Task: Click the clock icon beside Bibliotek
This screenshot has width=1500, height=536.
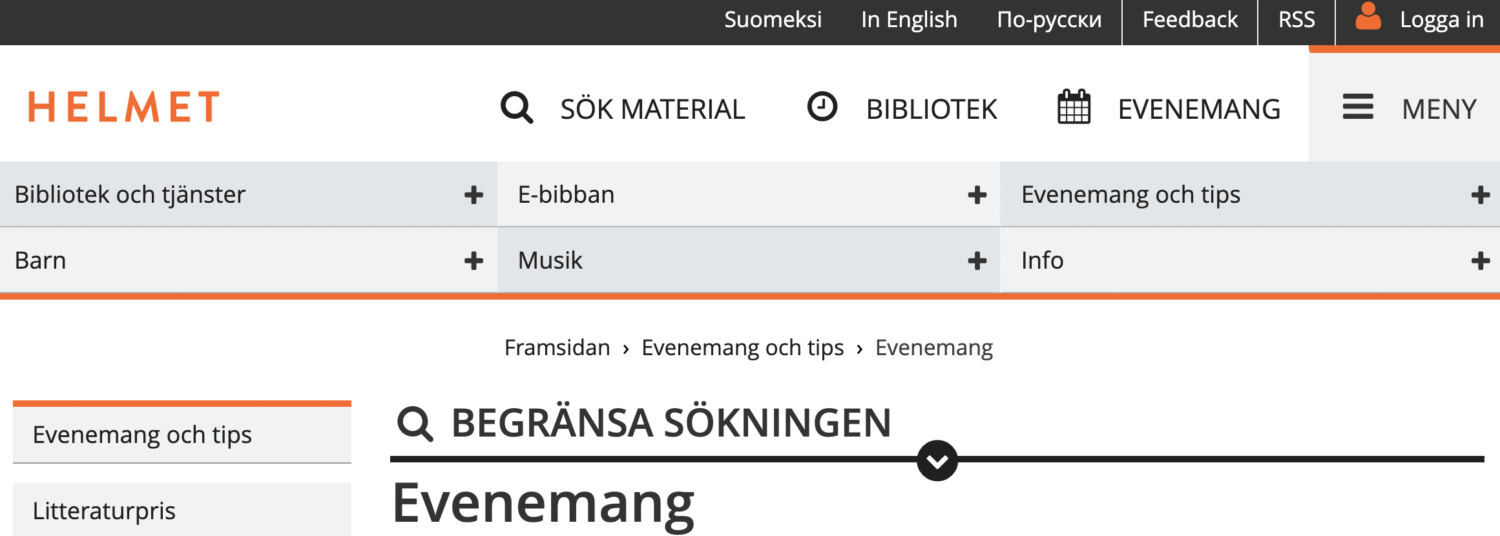Action: 822,106
